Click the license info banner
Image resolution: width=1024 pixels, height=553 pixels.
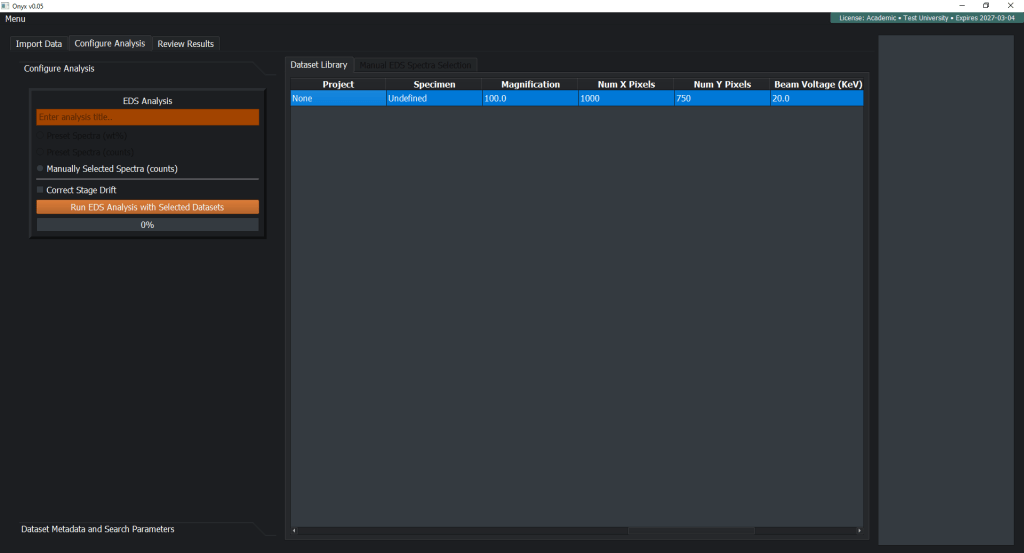point(927,18)
